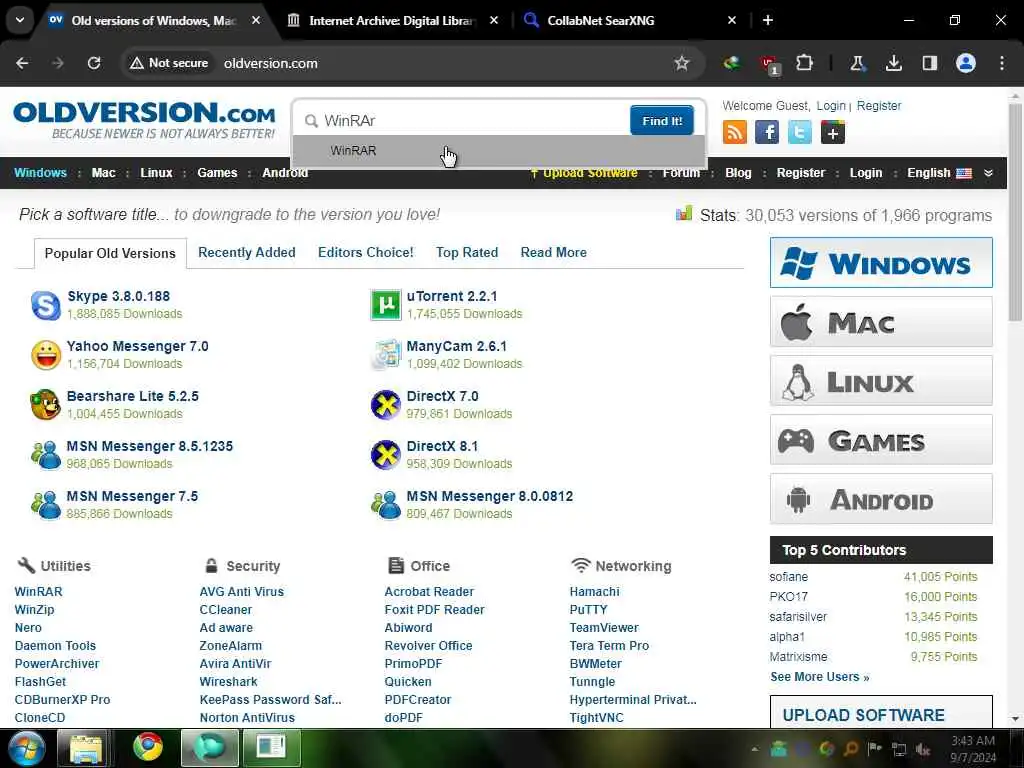Switch to Top Rated tab
The width and height of the screenshot is (1024, 768).
click(467, 253)
